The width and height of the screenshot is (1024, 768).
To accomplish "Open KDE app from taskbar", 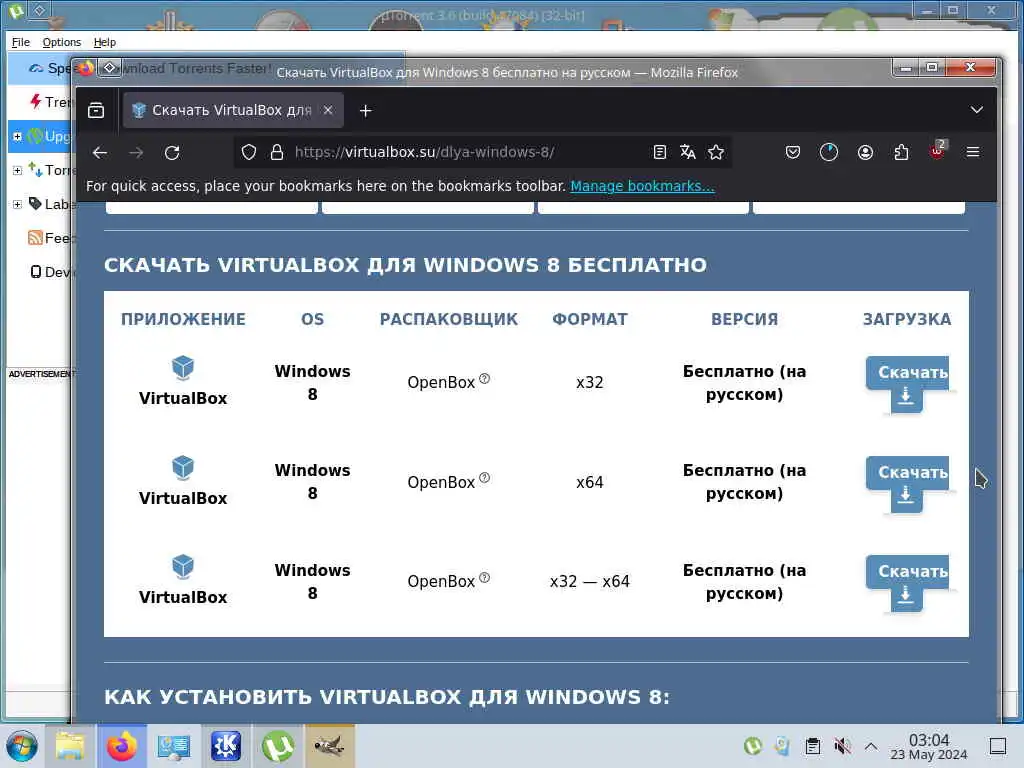I will coord(225,746).
